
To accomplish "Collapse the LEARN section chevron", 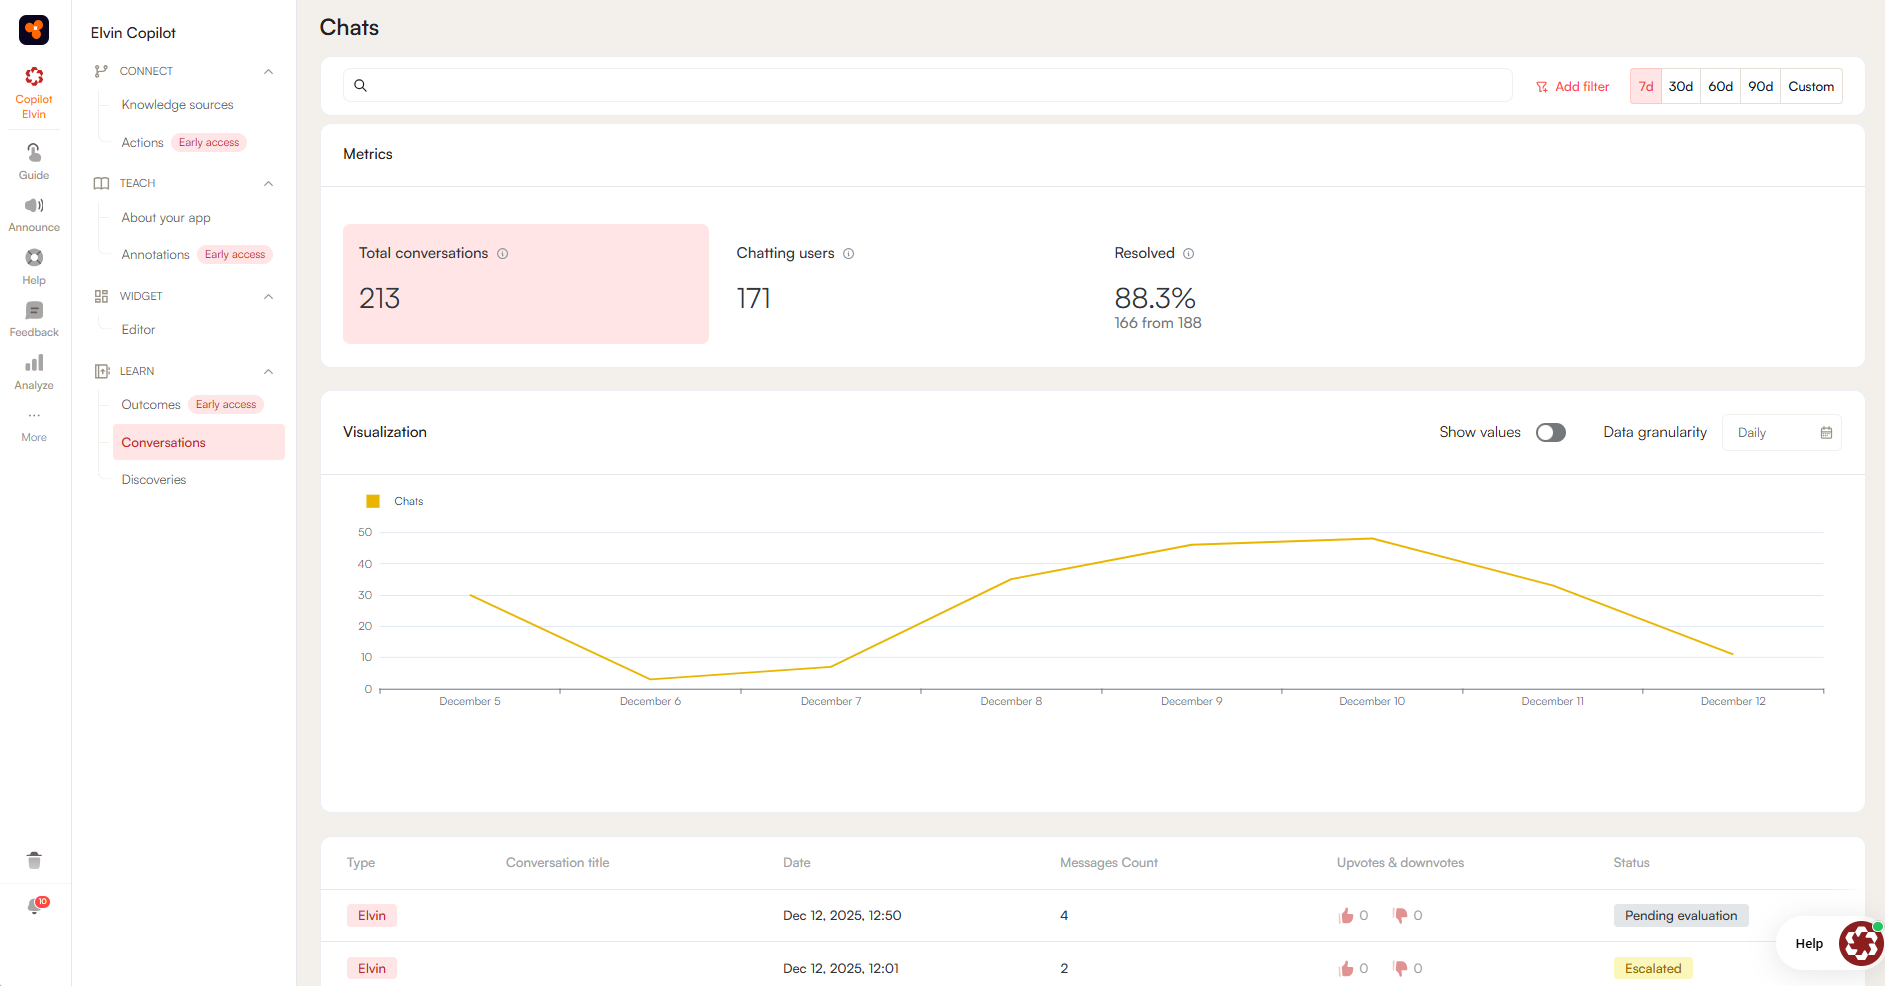I will [x=268, y=372].
